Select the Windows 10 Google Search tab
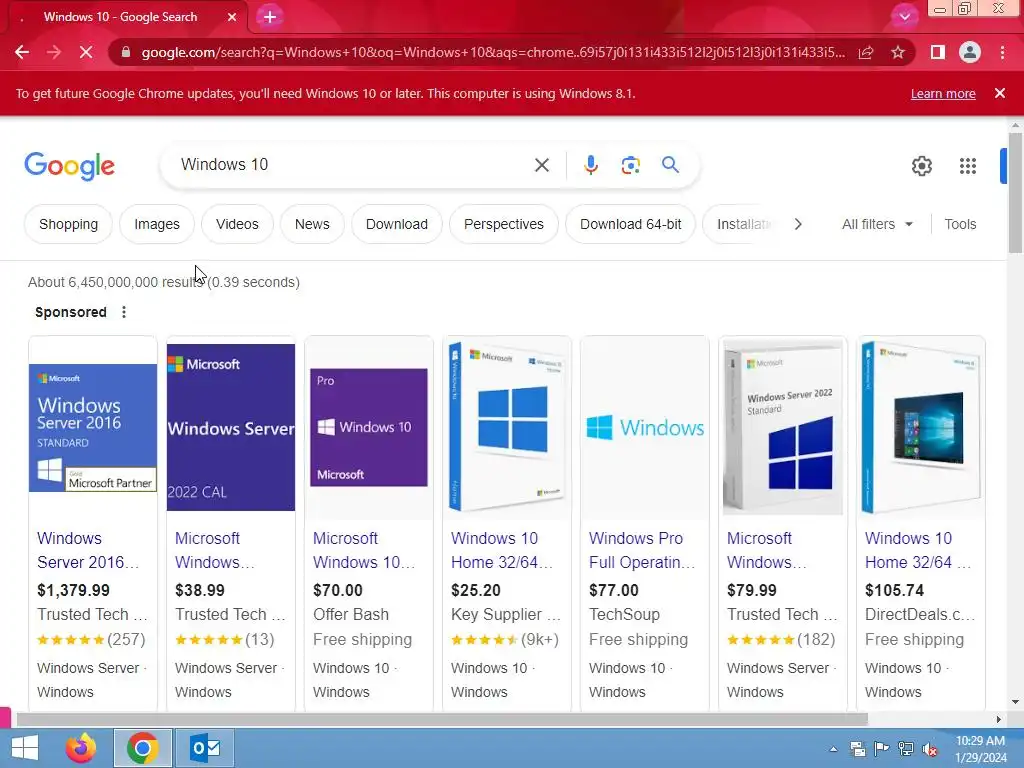 pyautogui.click(x=121, y=17)
